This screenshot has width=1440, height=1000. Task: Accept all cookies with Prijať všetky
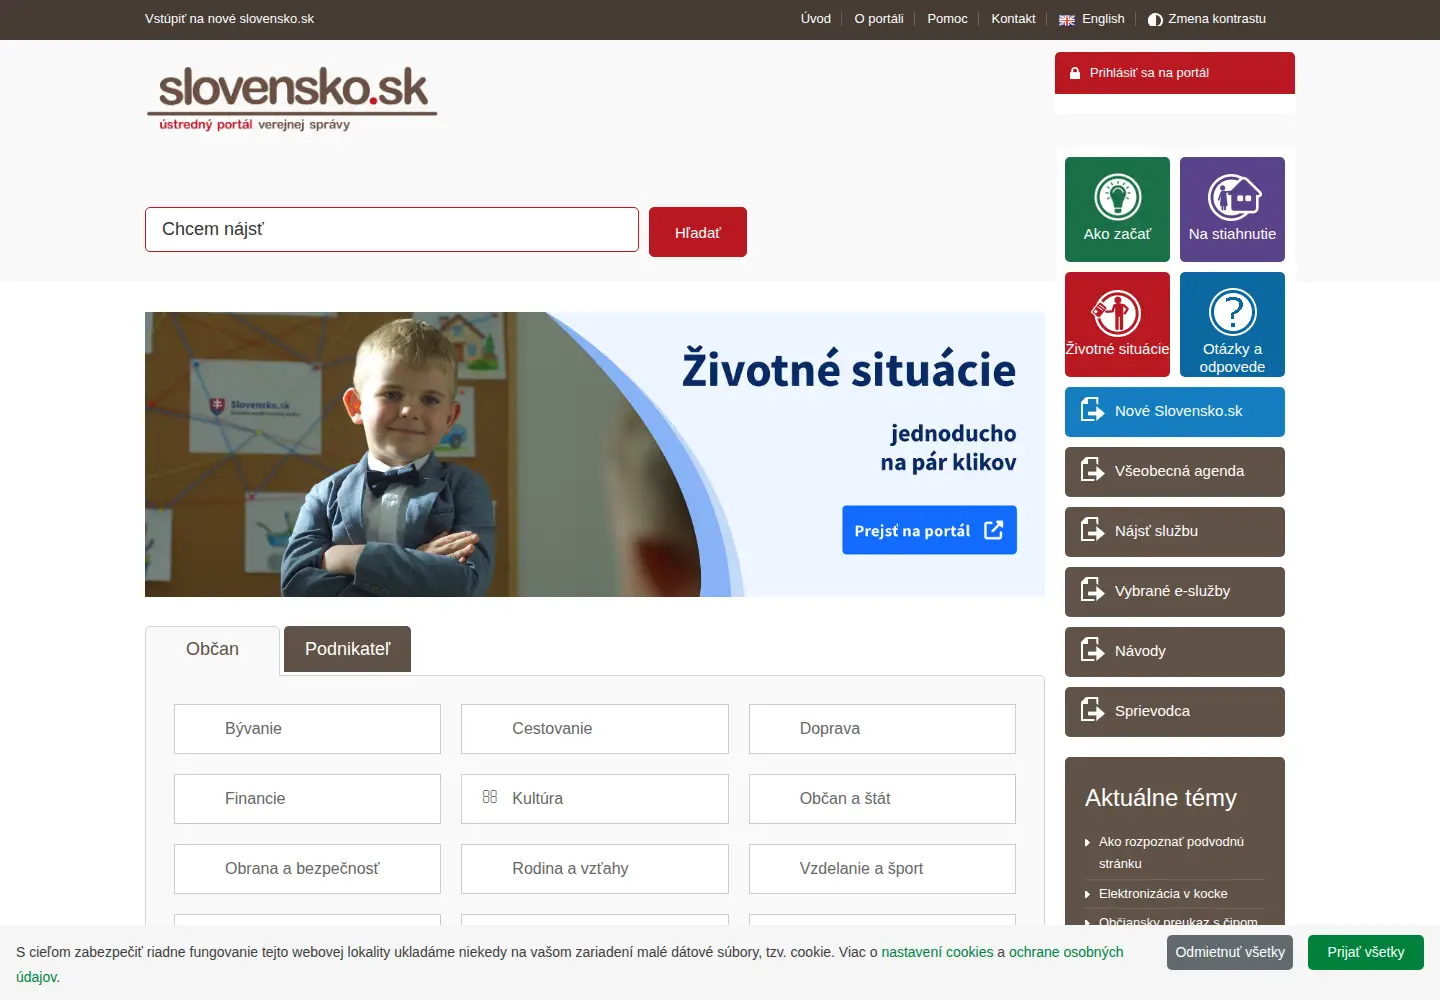[x=1366, y=952]
